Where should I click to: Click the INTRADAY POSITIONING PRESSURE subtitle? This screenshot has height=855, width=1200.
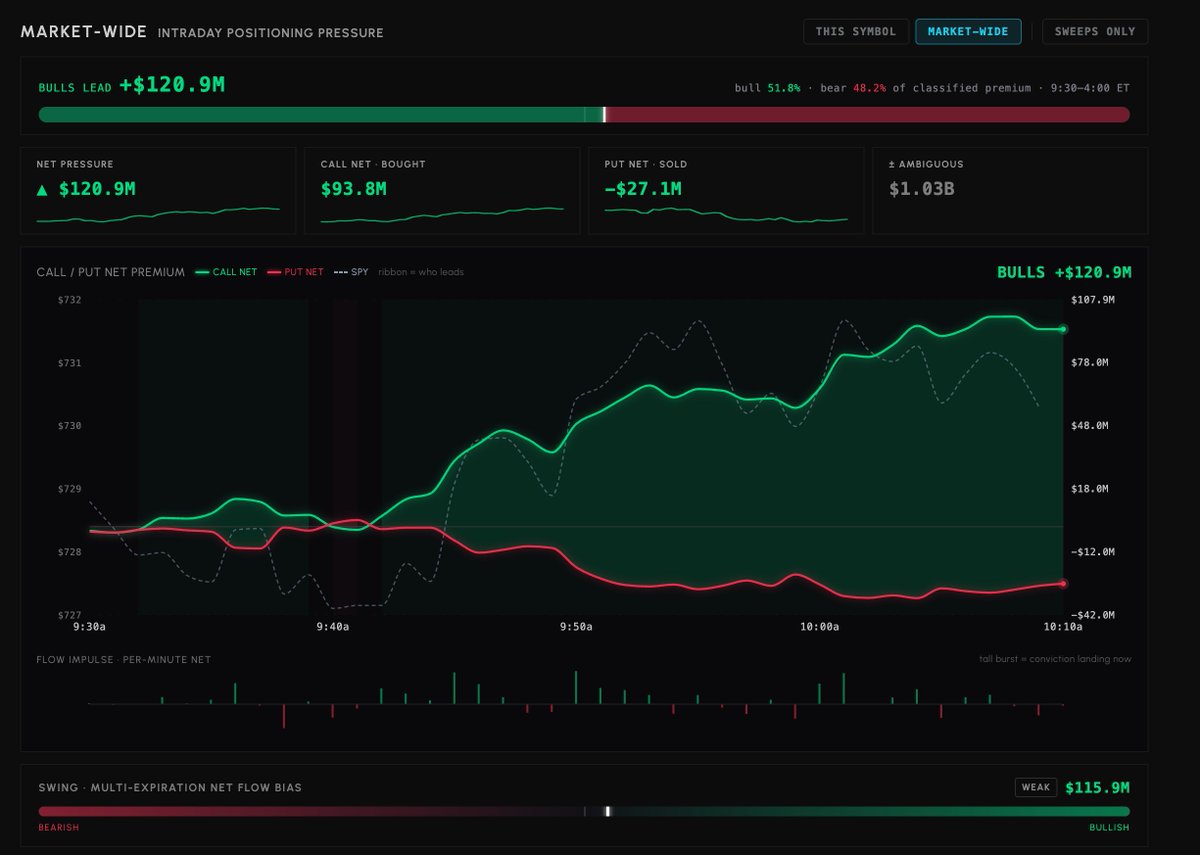coord(270,33)
